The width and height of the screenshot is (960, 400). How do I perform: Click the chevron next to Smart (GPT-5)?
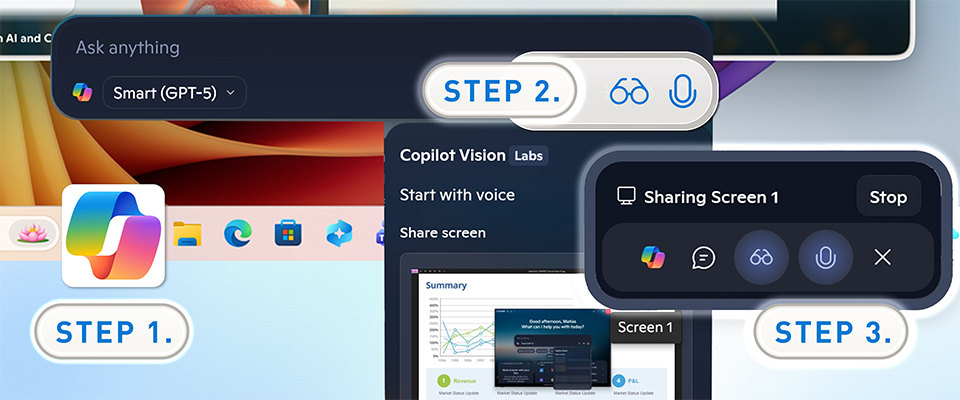pos(230,92)
